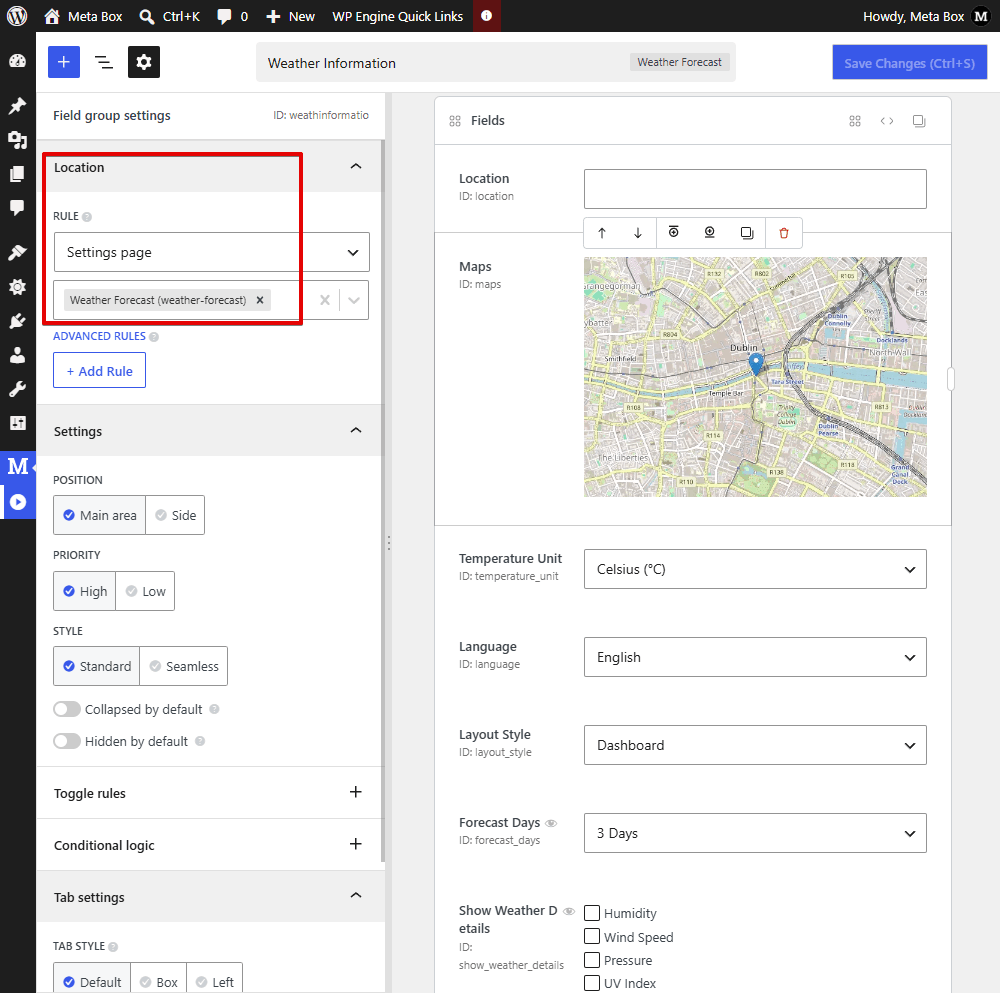The width and height of the screenshot is (1000, 993).
Task: Click the black settings gear icon
Action: [144, 62]
